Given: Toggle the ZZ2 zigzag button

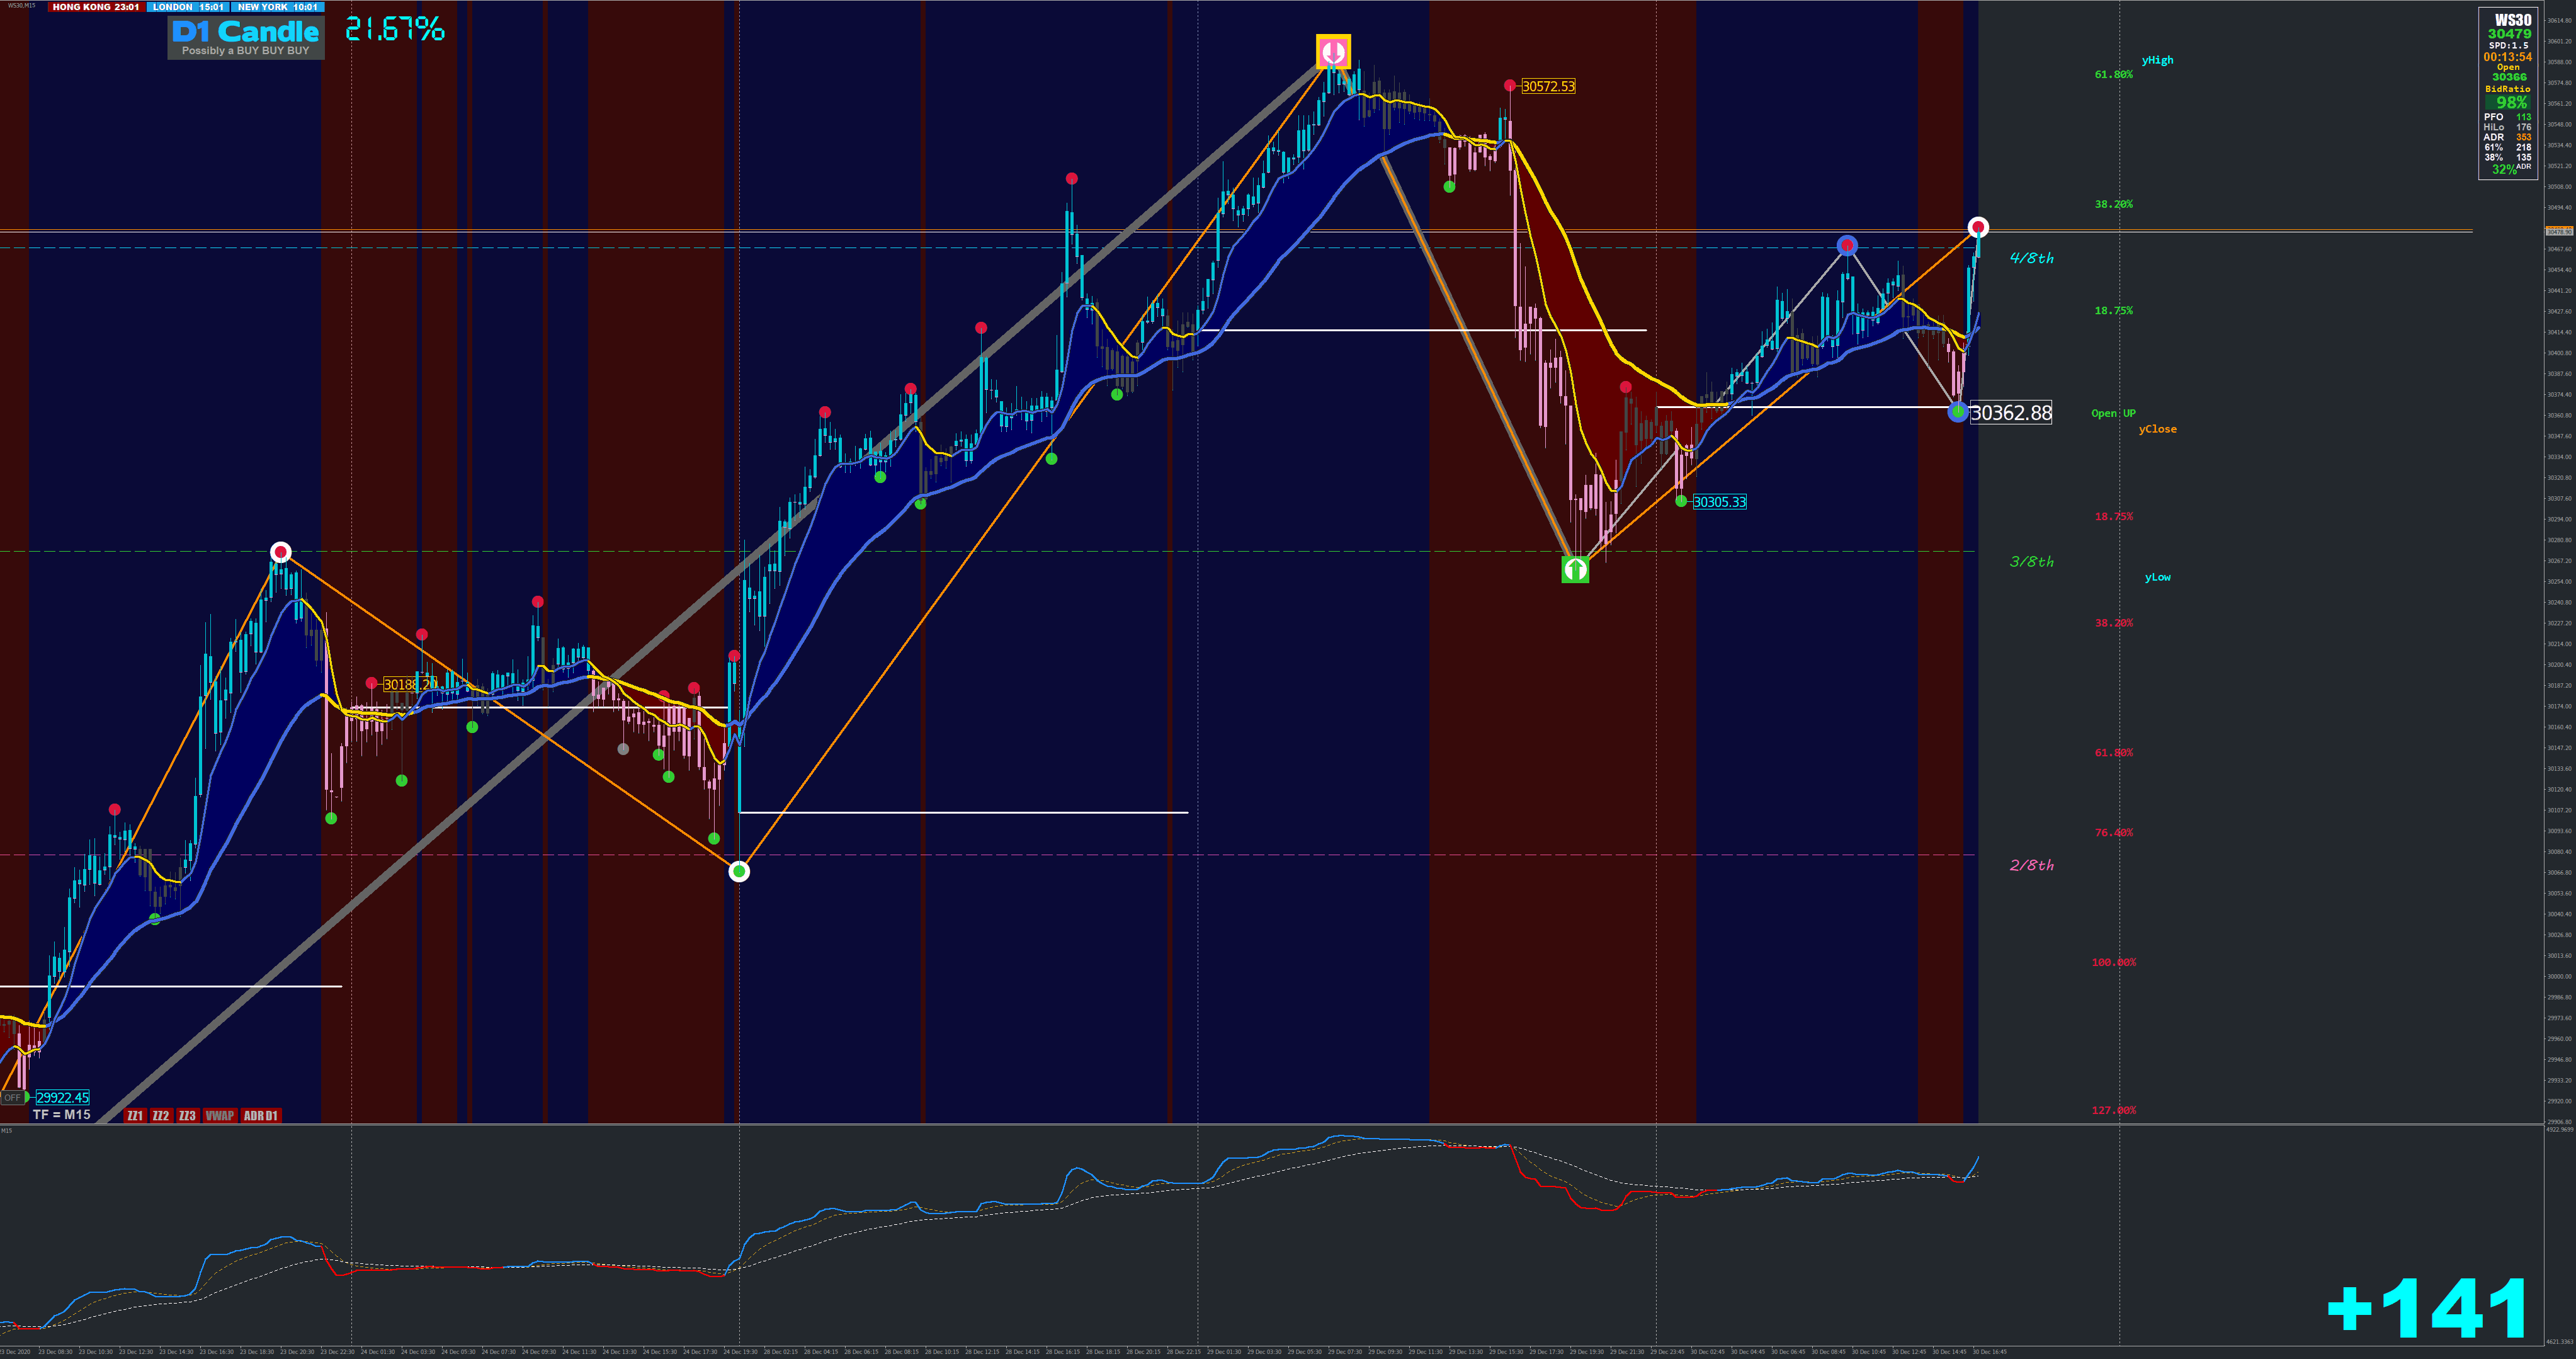Looking at the screenshot, I should [x=161, y=1115].
